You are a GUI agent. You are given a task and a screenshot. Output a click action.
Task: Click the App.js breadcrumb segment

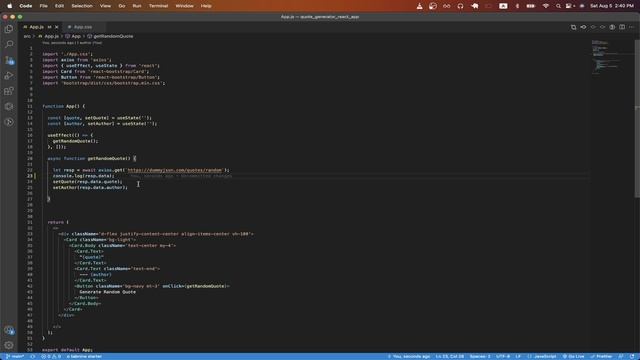[x=49, y=36]
